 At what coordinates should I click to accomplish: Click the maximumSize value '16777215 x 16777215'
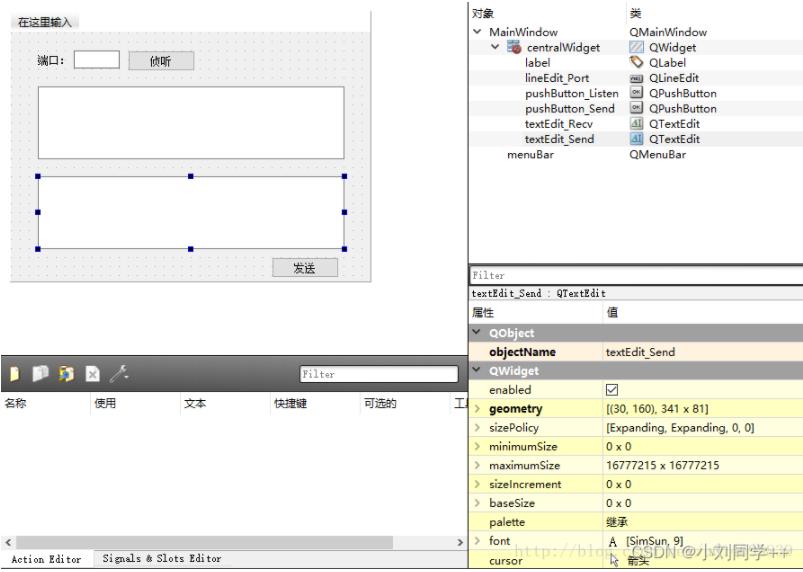coord(663,465)
